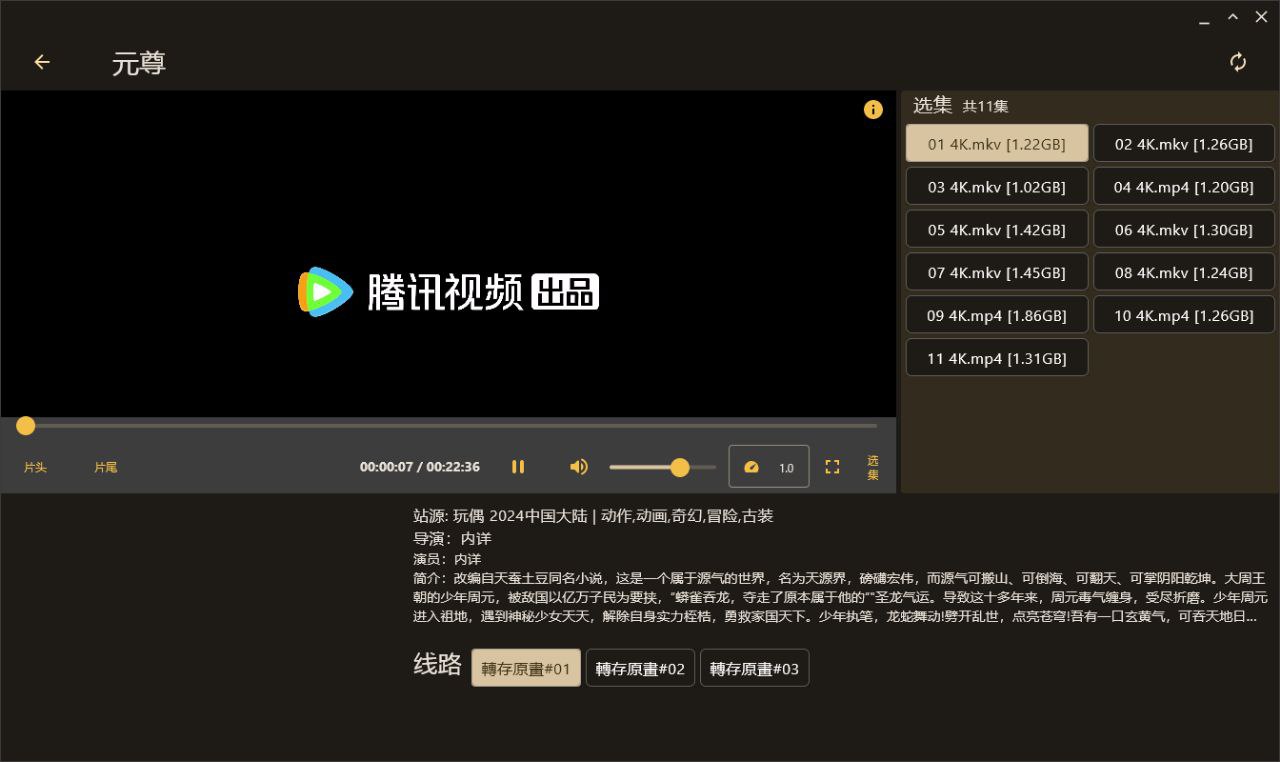Open episode 08 4K.mkv [1.24GB]
The width and height of the screenshot is (1280, 762).
point(1184,273)
